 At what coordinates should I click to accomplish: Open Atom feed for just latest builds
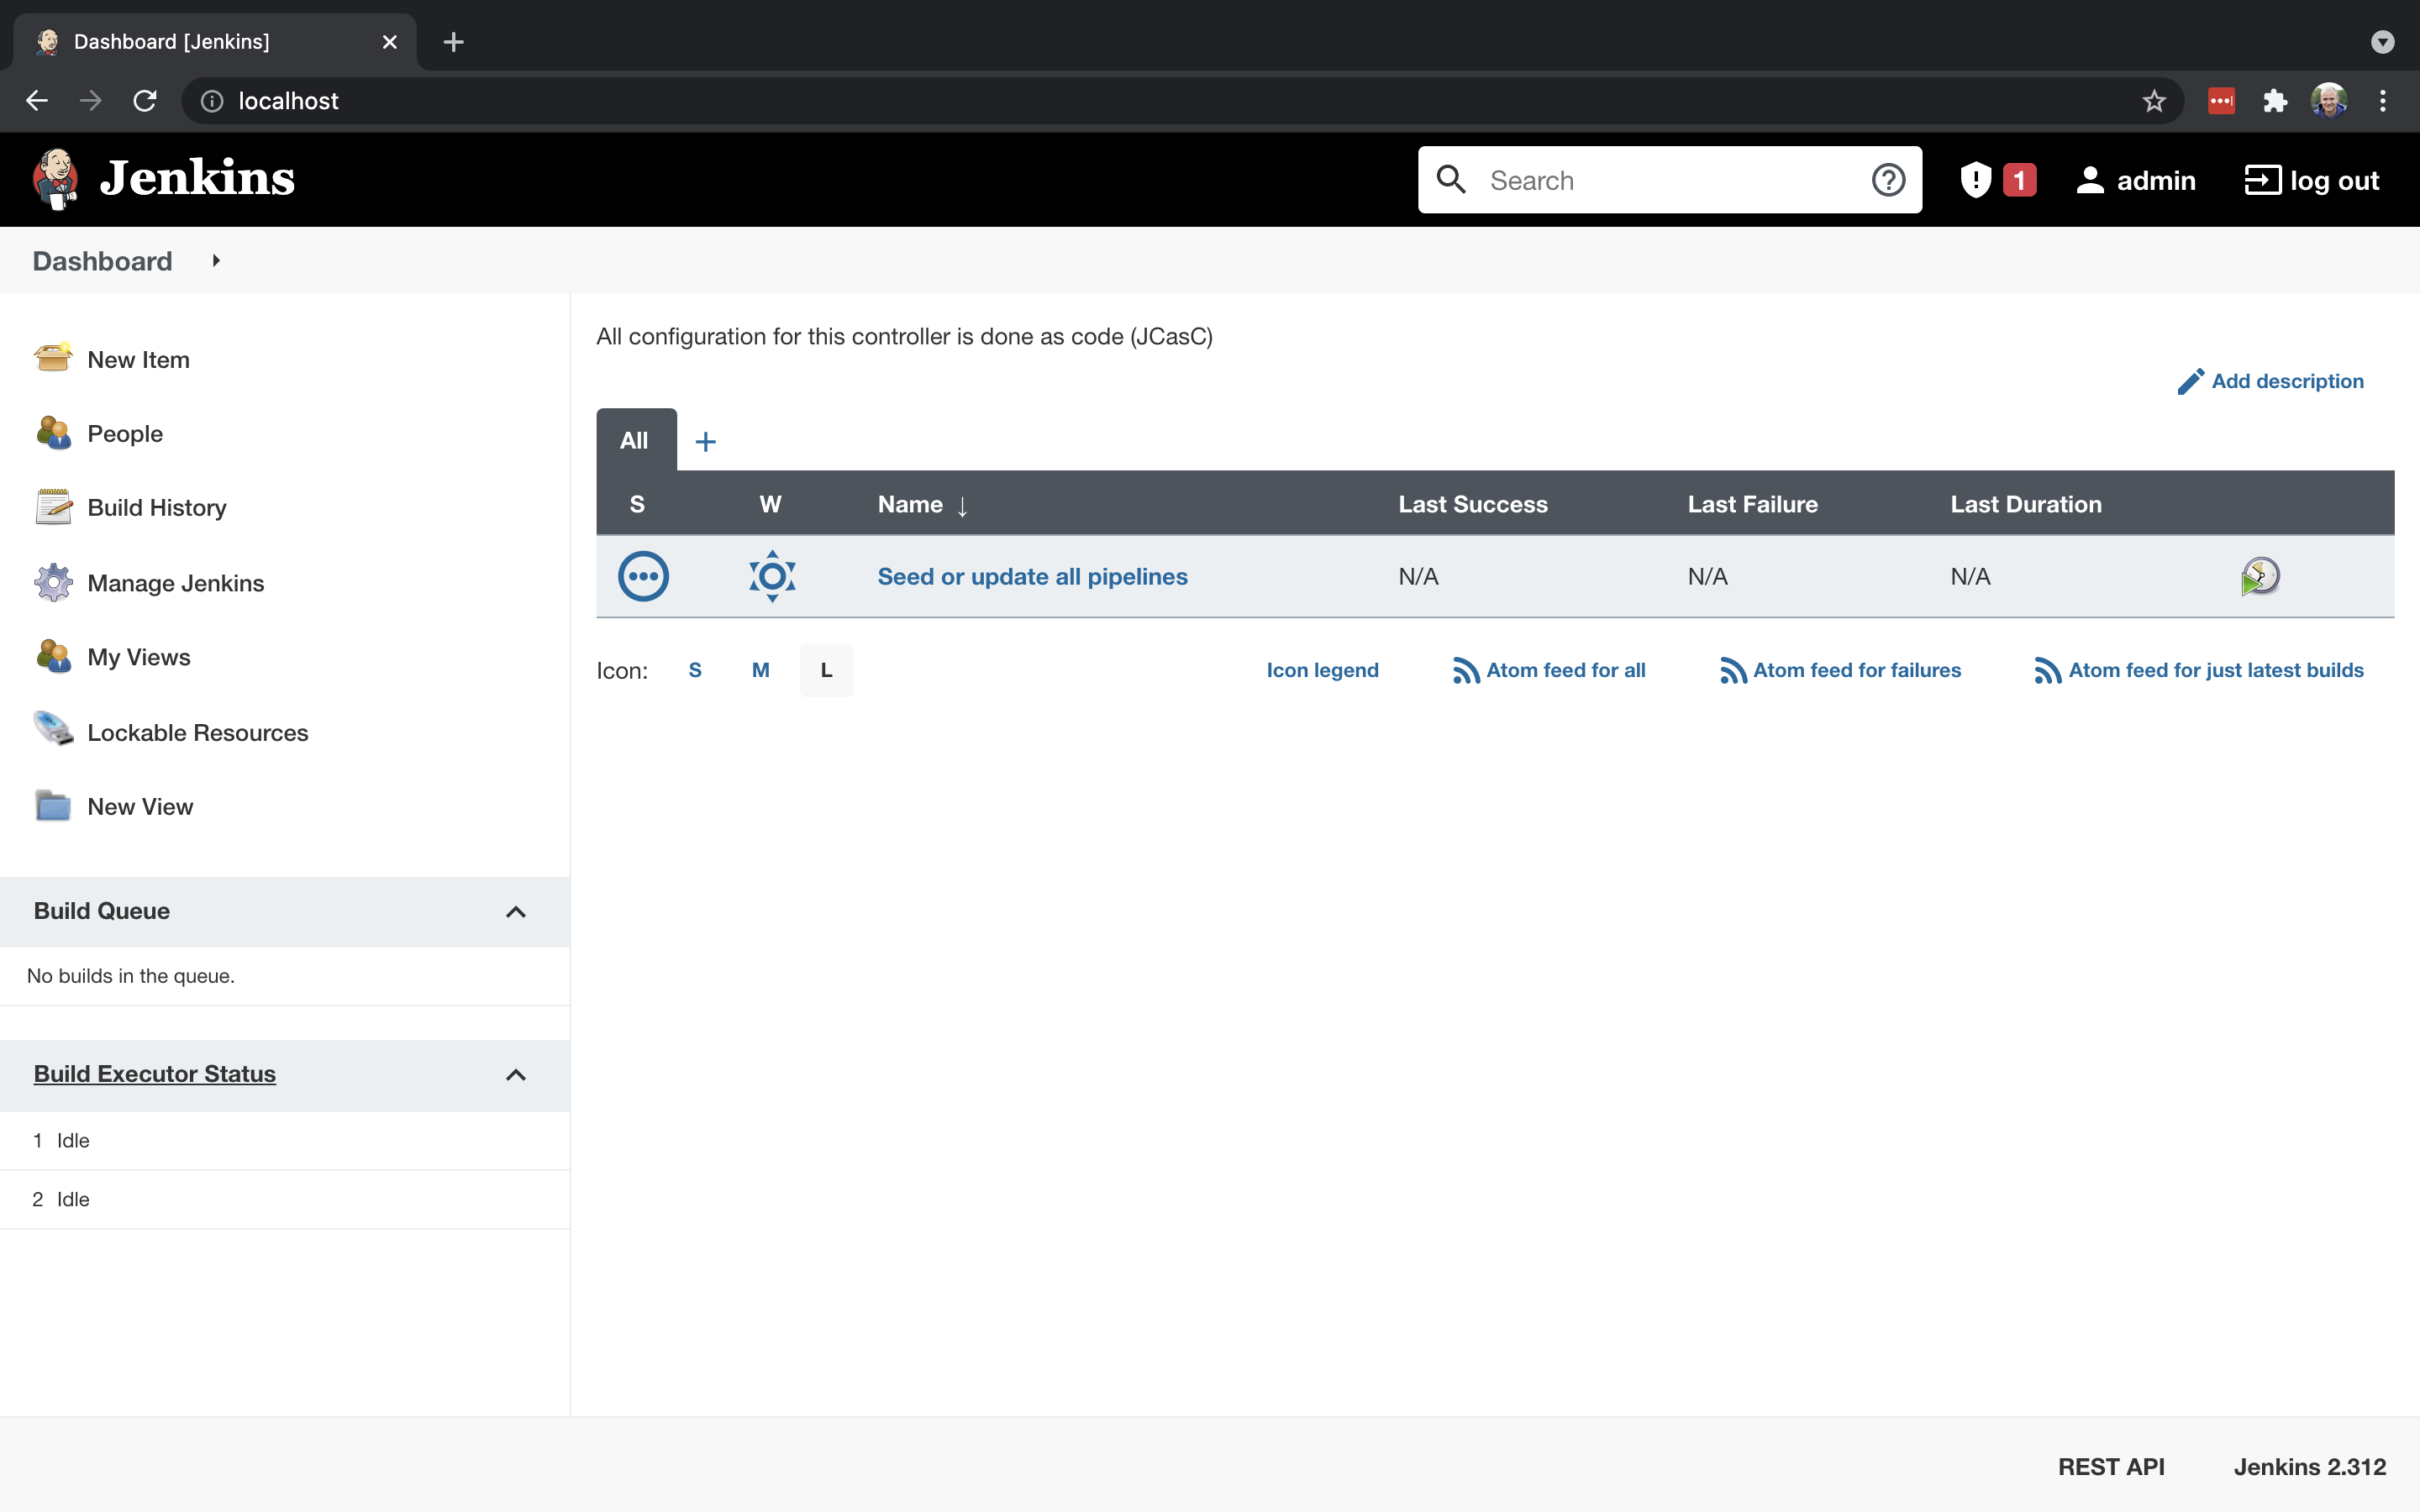[2199, 670]
